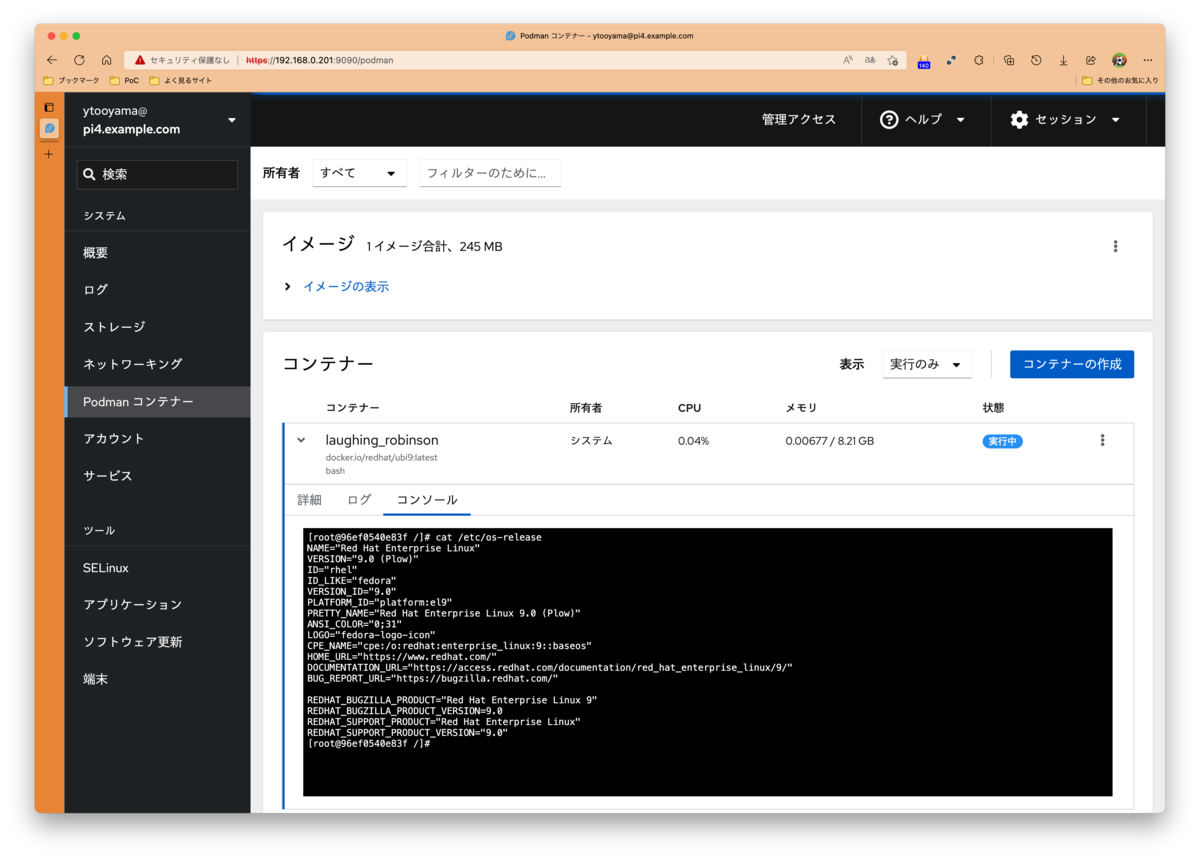The height and width of the screenshot is (859, 1200).
Task: Click the コンテナーの作成 button
Action: tap(1072, 364)
